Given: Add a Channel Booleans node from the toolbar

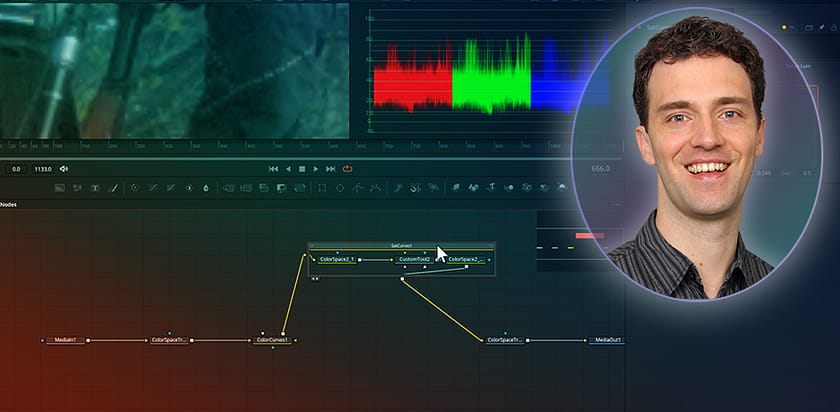Looking at the screenshot, I should 246,188.
